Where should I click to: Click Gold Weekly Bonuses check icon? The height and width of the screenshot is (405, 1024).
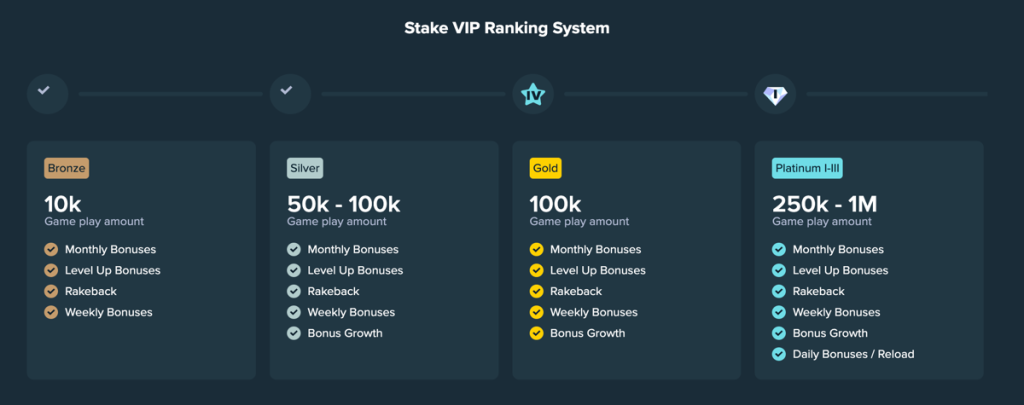pos(537,312)
